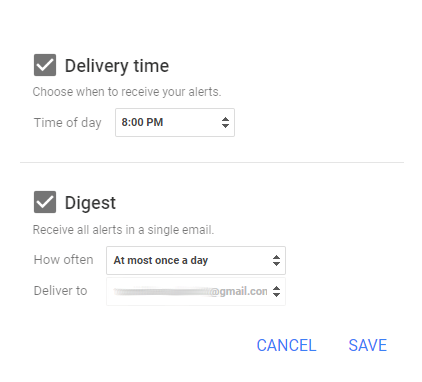Open the How often dropdown

coord(196,260)
